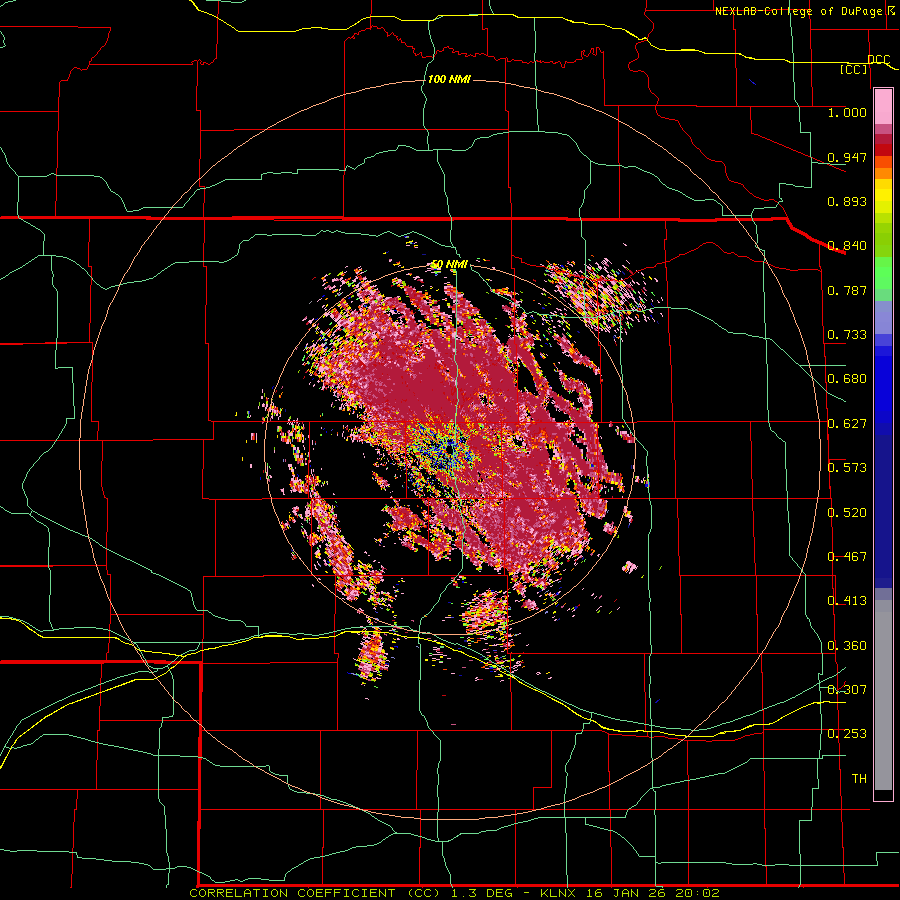900x900 pixels.
Task: Click the KLNX radar site identifier
Action: tap(557, 893)
